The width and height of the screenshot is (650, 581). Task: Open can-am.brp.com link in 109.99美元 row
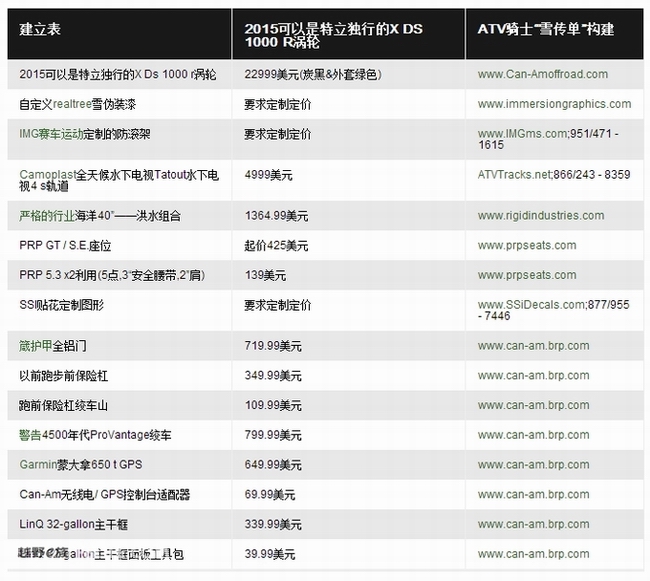(x=534, y=405)
